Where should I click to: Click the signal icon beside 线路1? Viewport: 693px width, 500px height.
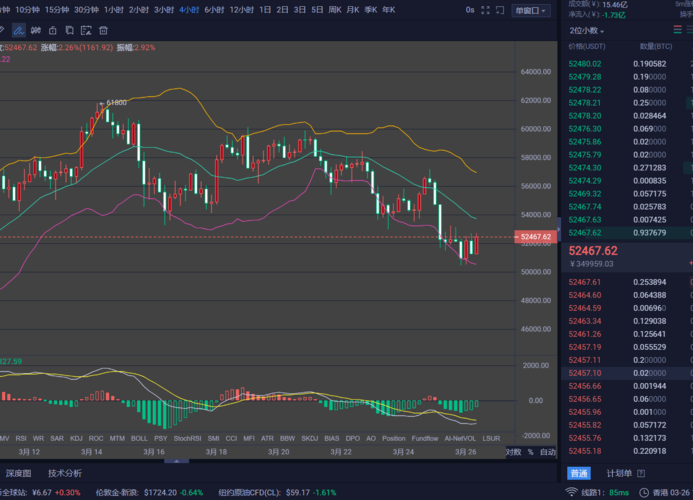pyautogui.click(x=571, y=492)
